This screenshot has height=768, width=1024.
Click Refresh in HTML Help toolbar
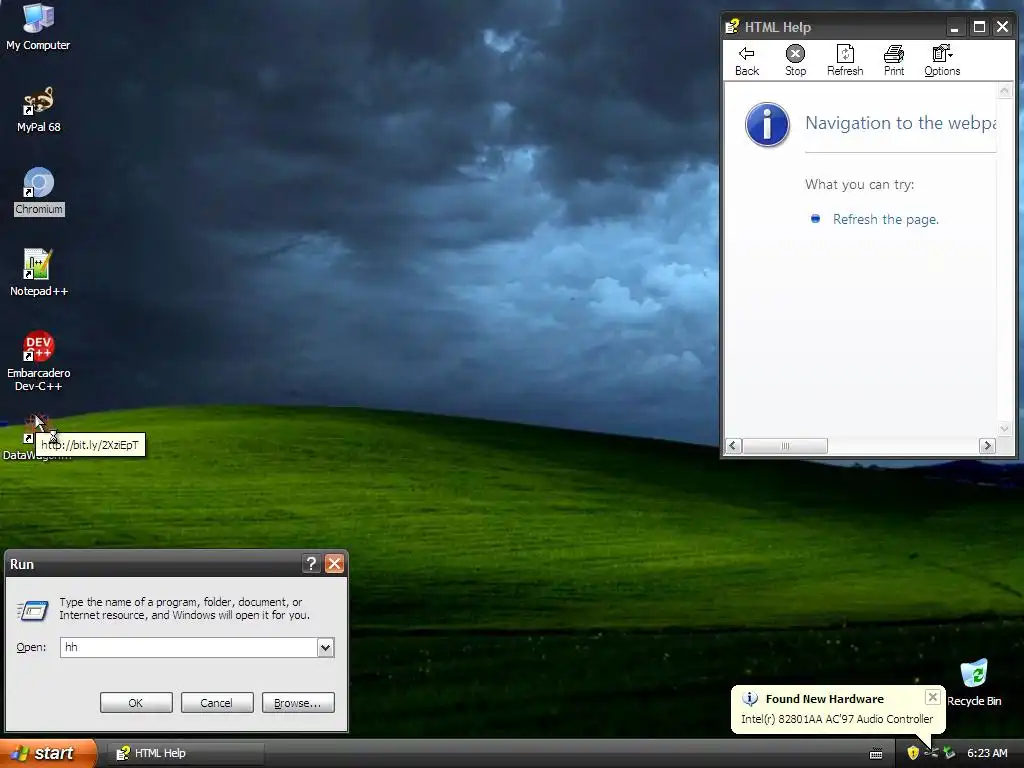[844, 61]
